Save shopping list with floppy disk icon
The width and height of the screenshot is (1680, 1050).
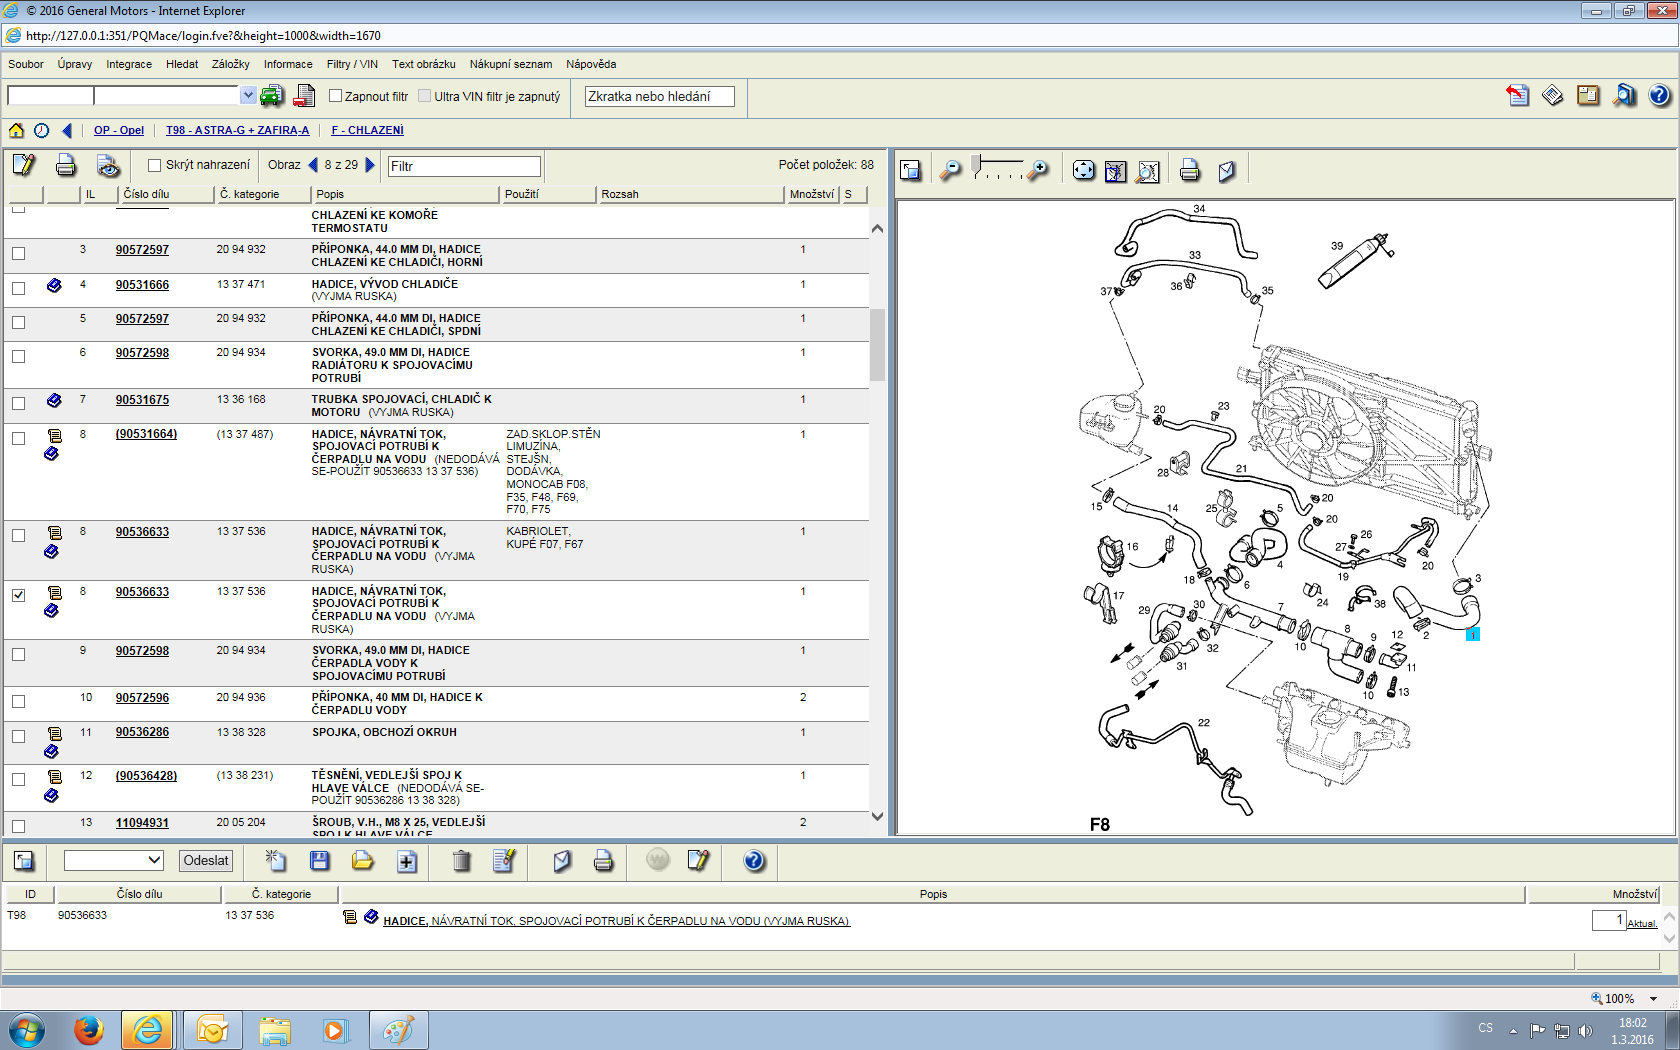pyautogui.click(x=320, y=861)
